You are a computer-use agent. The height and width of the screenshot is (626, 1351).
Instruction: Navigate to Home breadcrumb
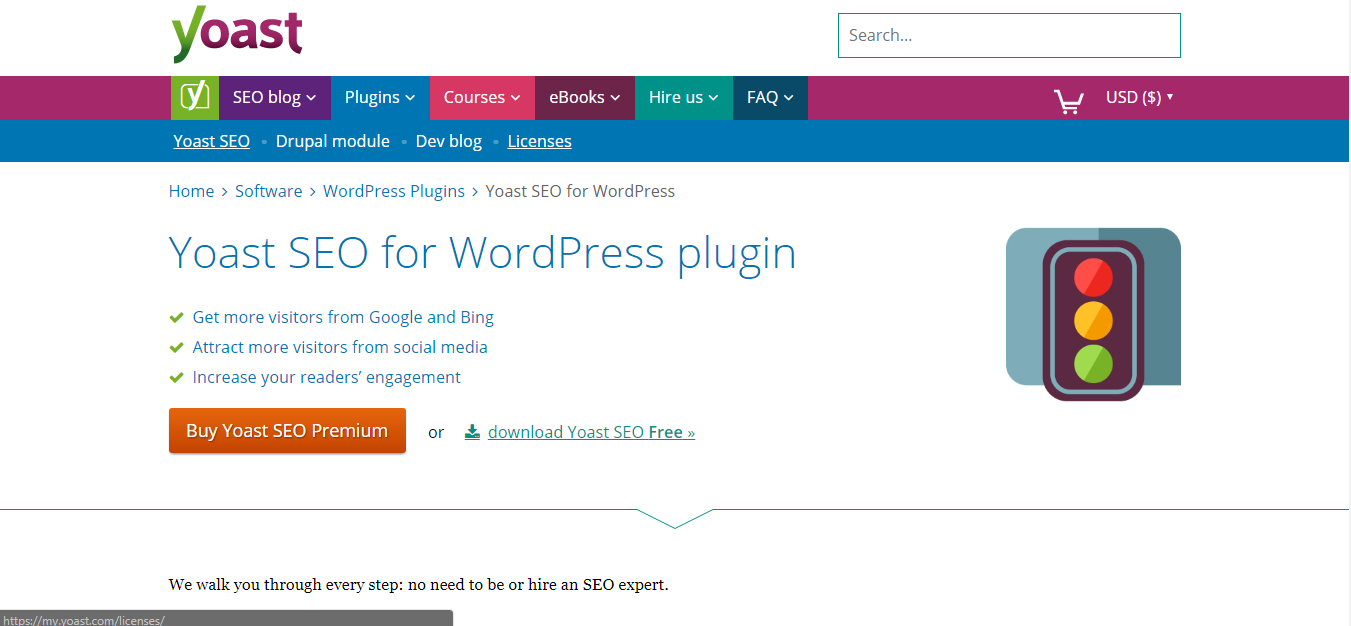click(191, 191)
